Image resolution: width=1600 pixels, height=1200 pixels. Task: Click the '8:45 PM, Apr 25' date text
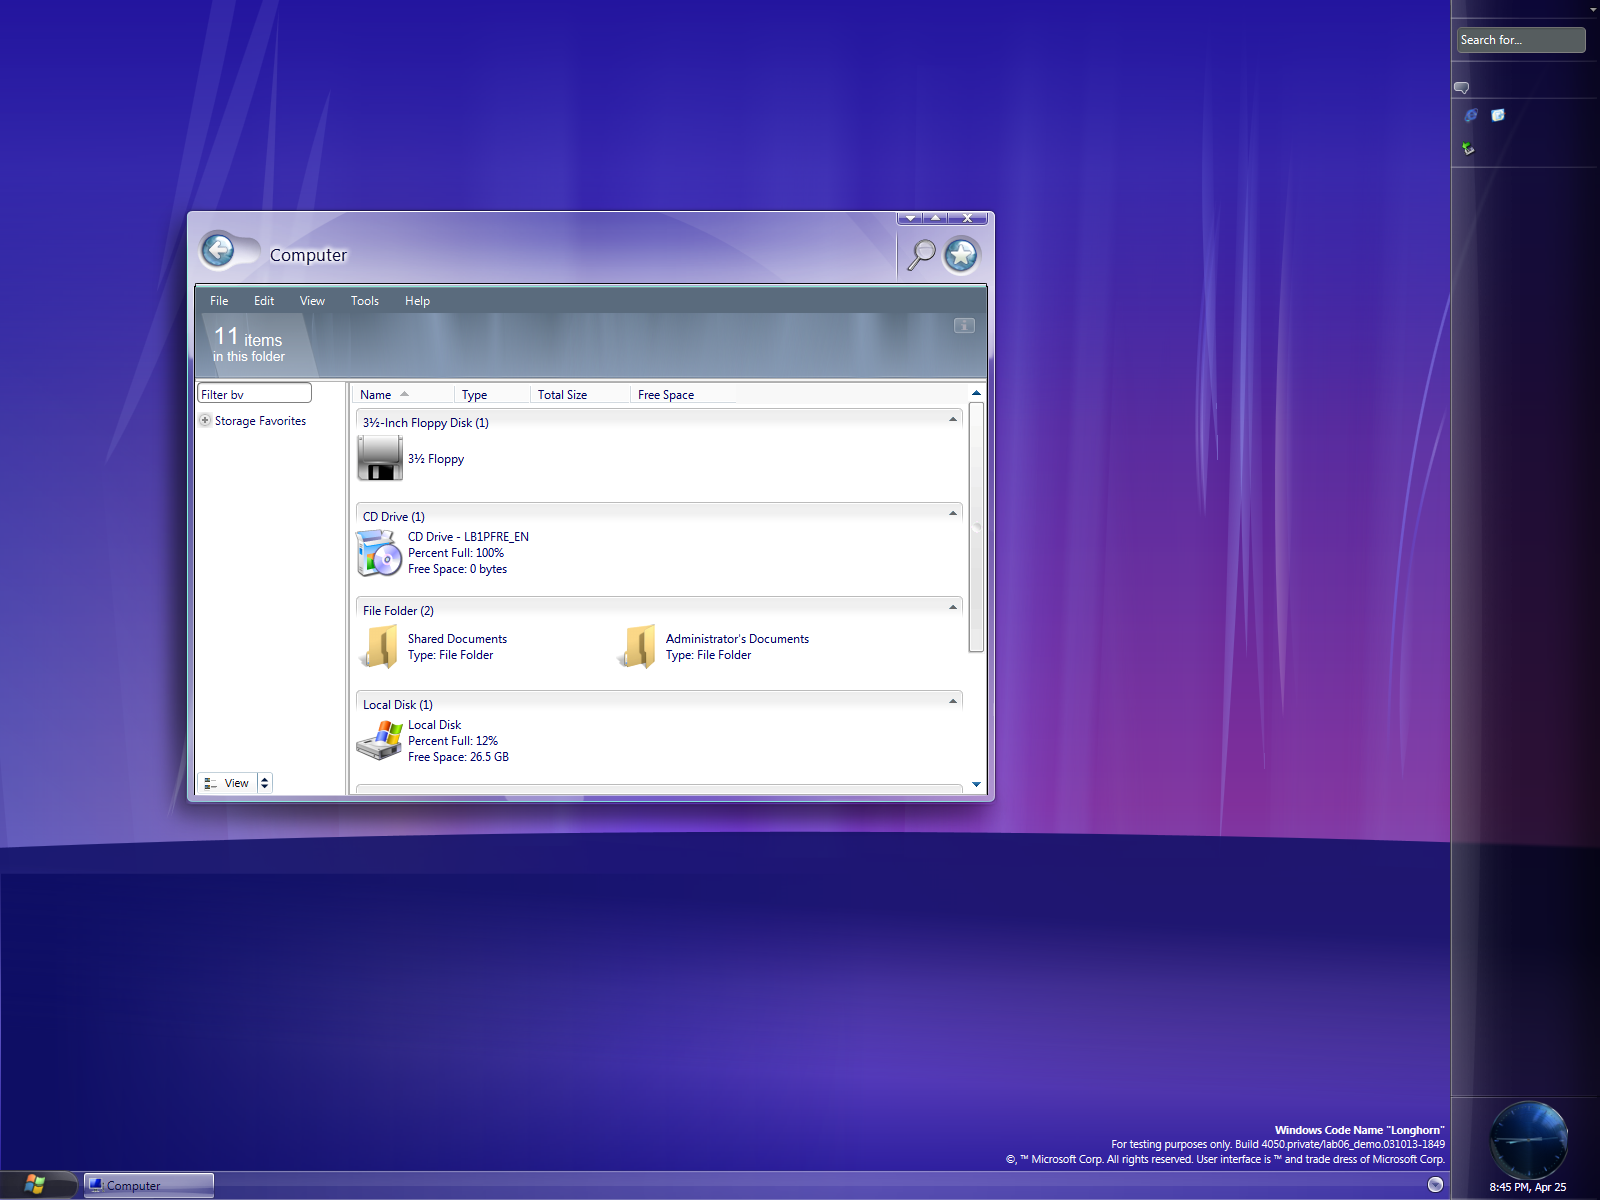[1528, 1187]
